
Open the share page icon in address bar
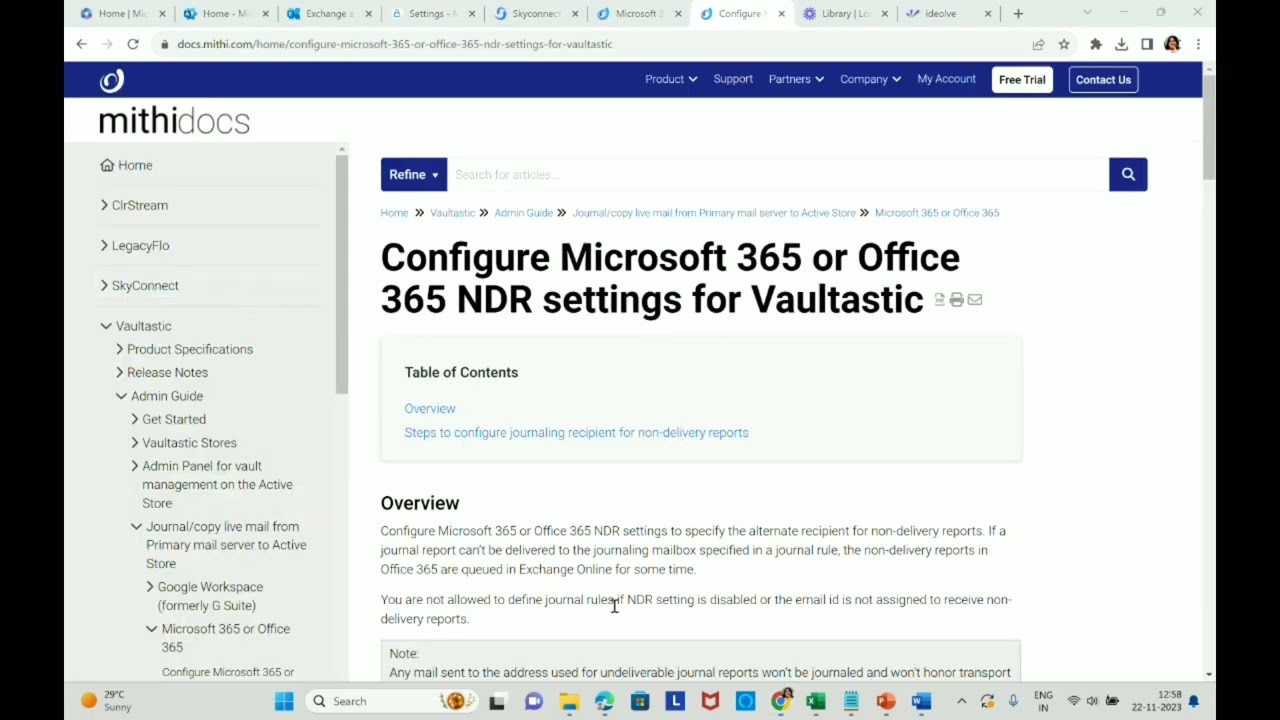[x=1038, y=44]
